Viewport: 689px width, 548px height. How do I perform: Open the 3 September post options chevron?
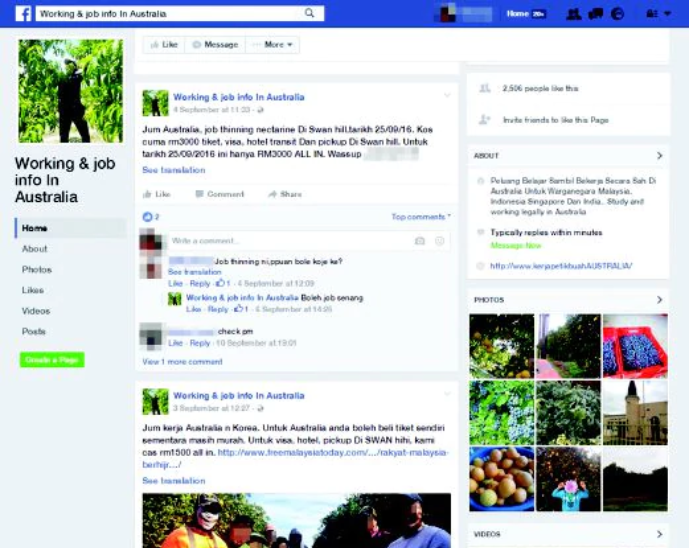pyautogui.click(x=447, y=394)
